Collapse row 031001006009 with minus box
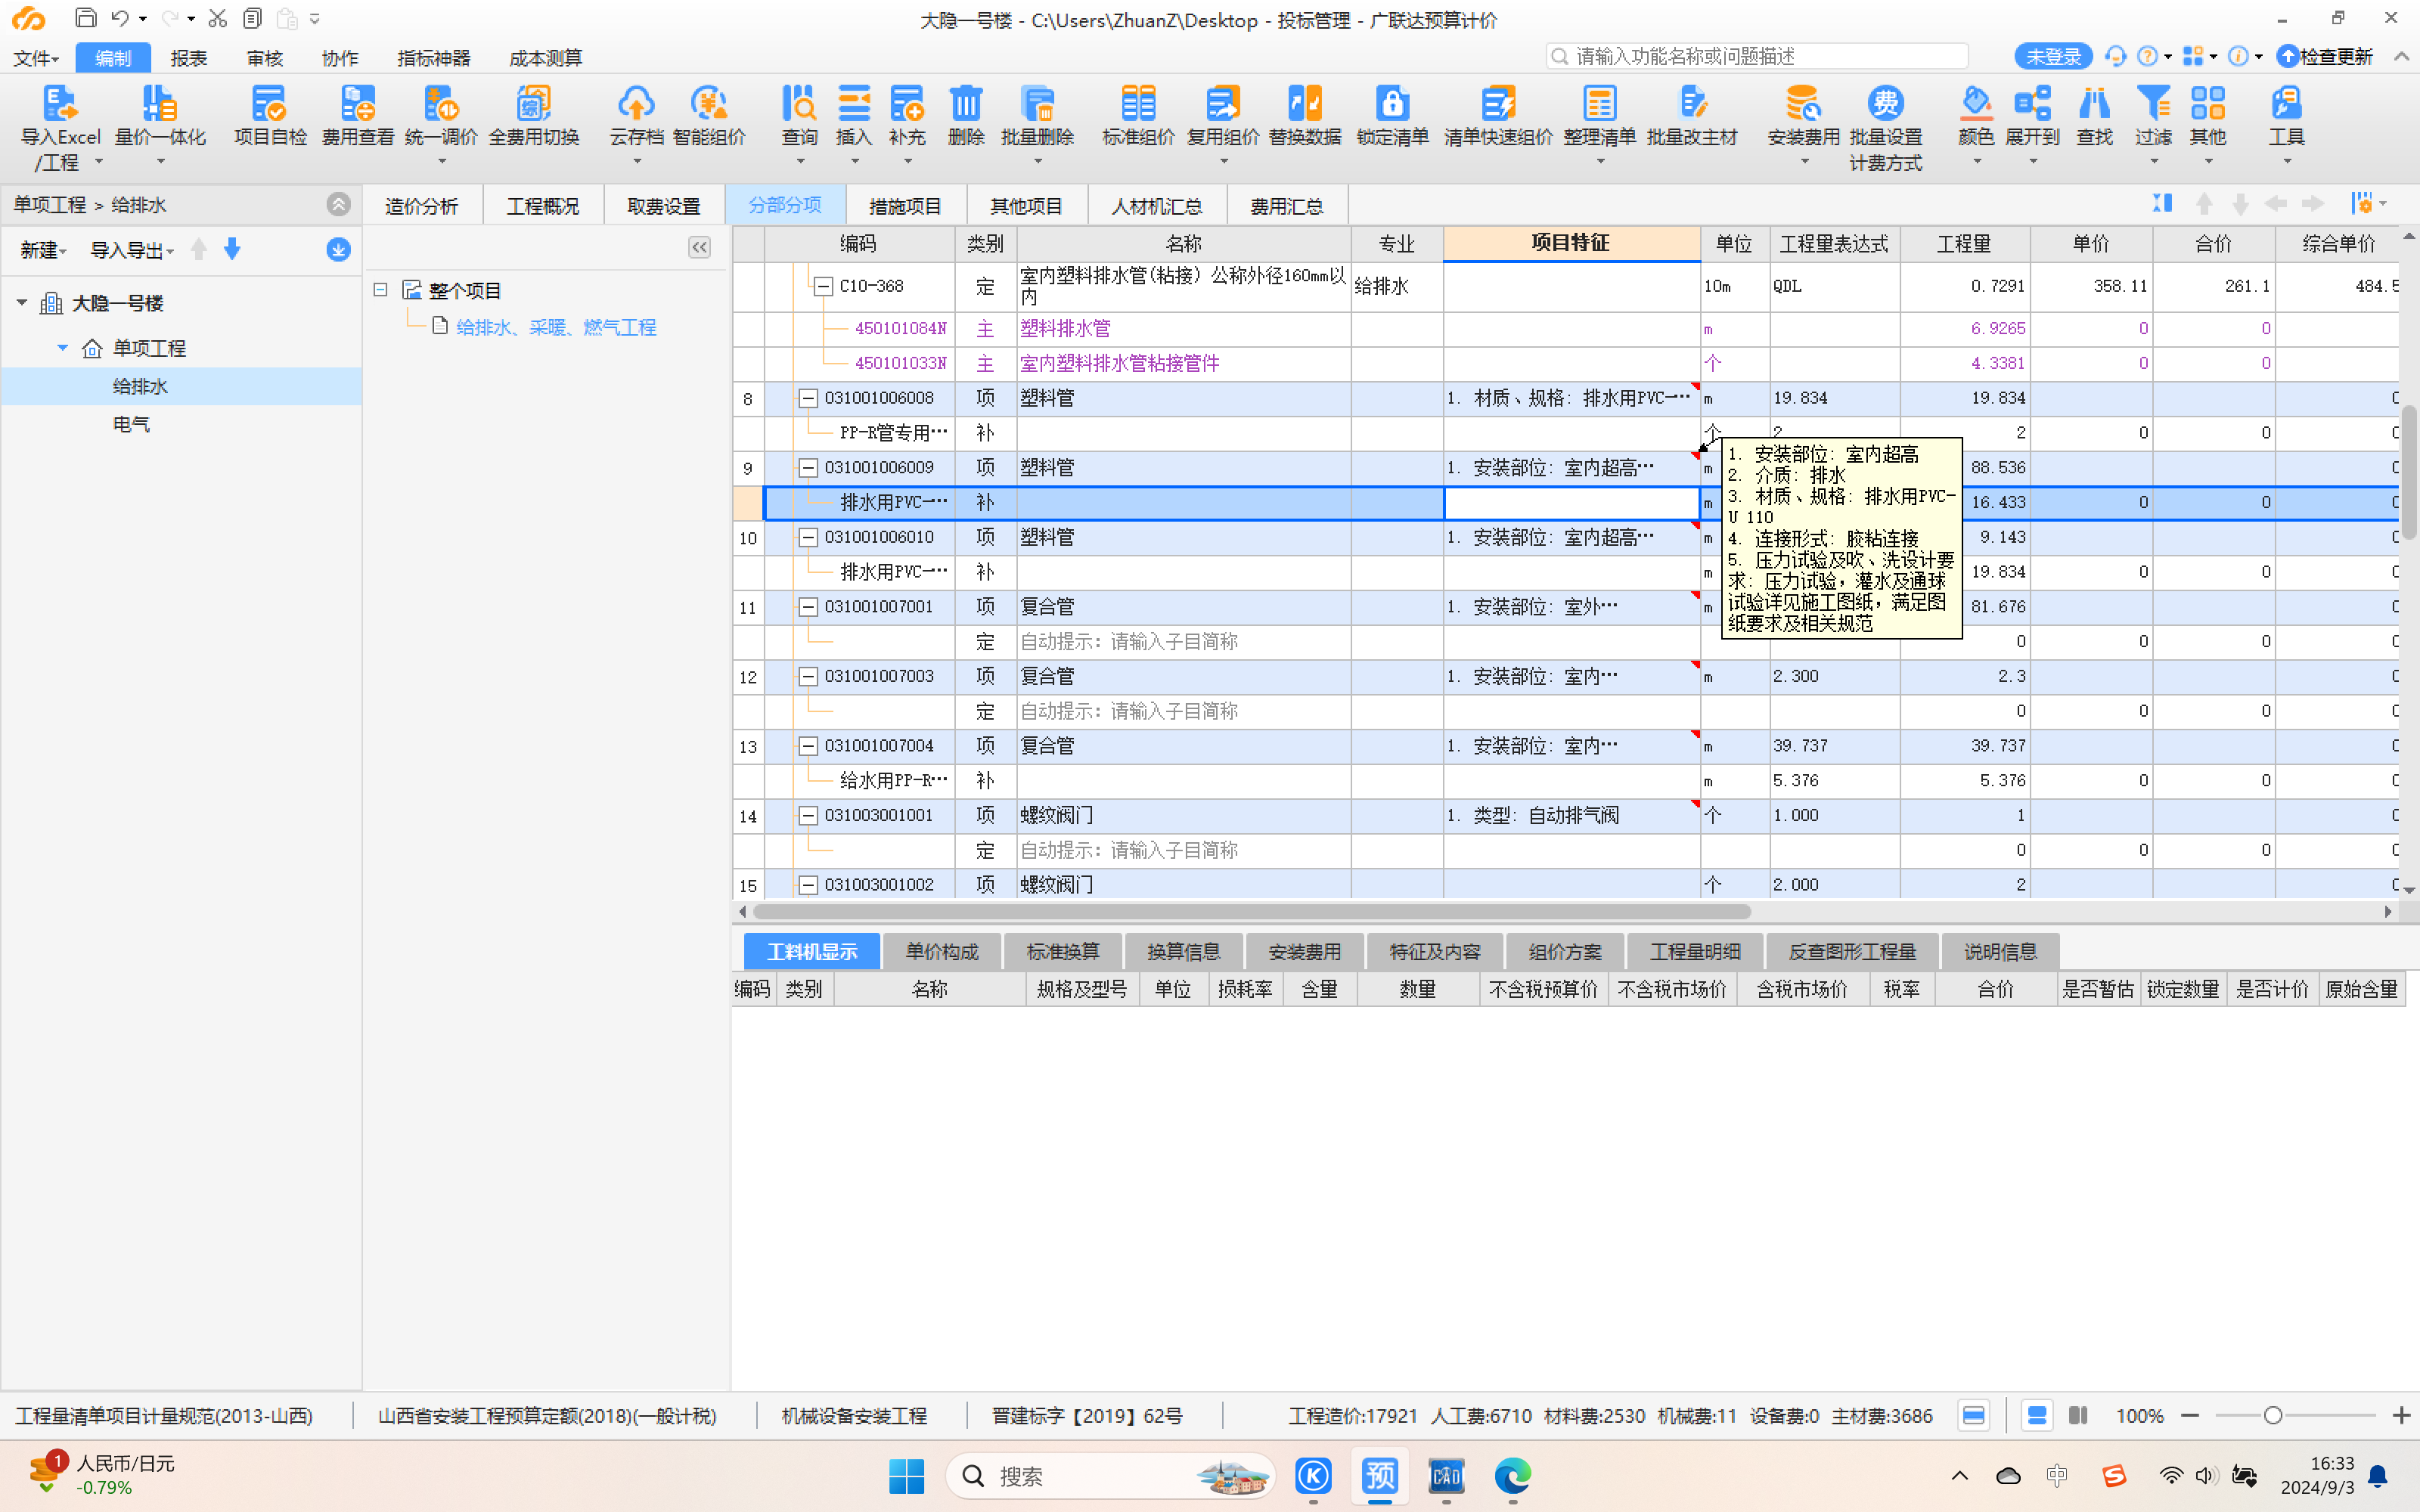The width and height of the screenshot is (2420, 1512). point(808,467)
